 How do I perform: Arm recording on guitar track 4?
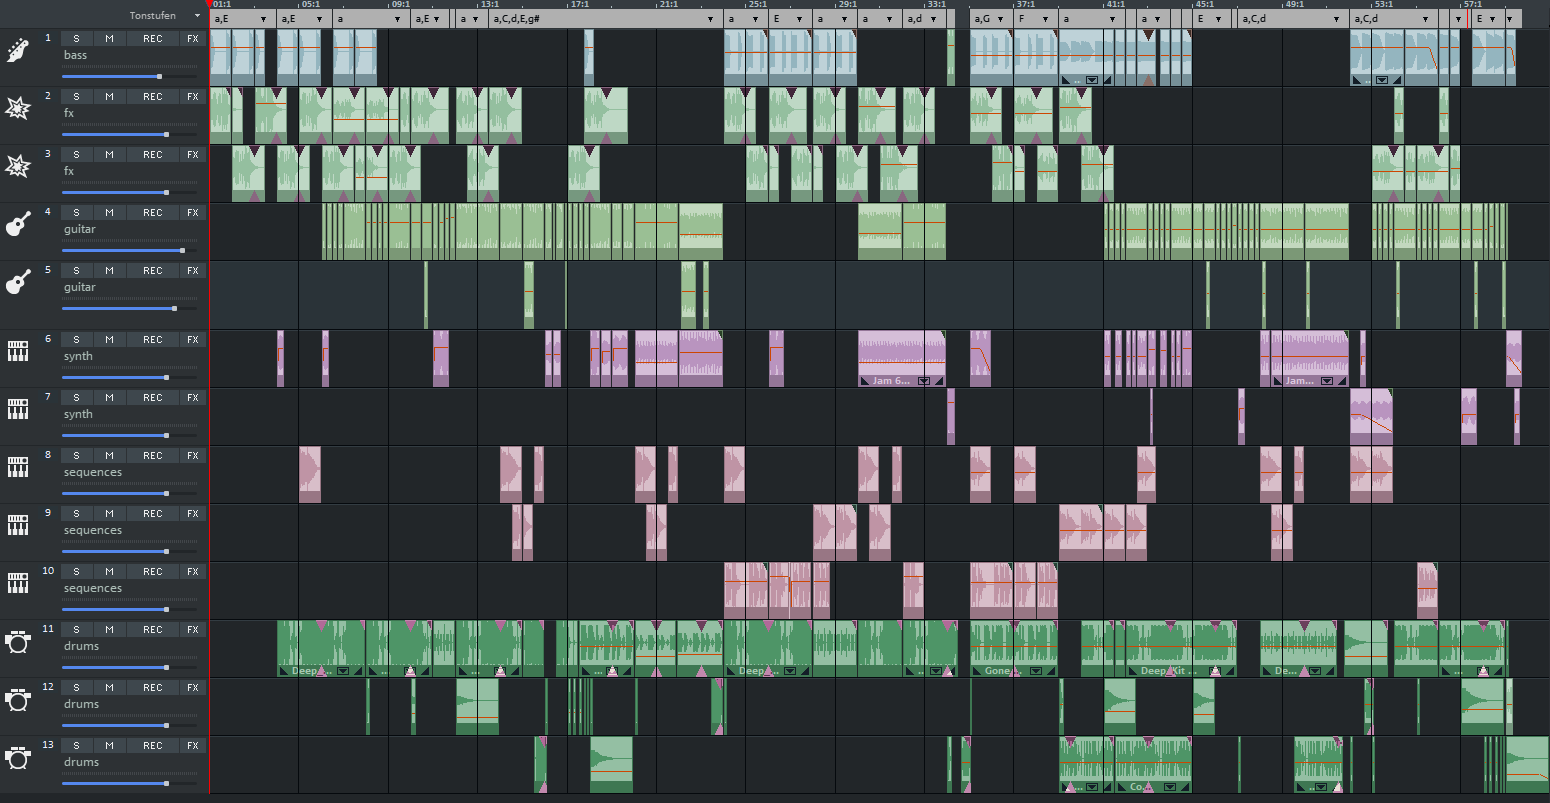coord(152,213)
